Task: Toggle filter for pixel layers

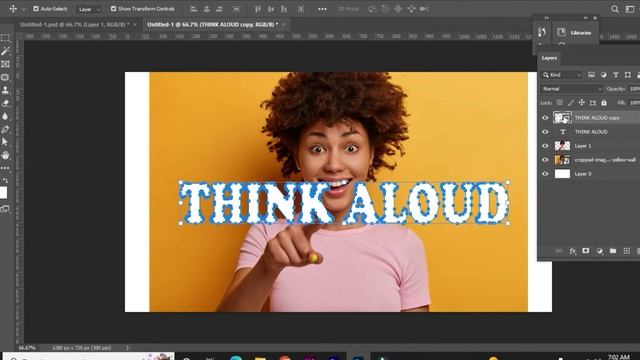Action: tap(591, 75)
